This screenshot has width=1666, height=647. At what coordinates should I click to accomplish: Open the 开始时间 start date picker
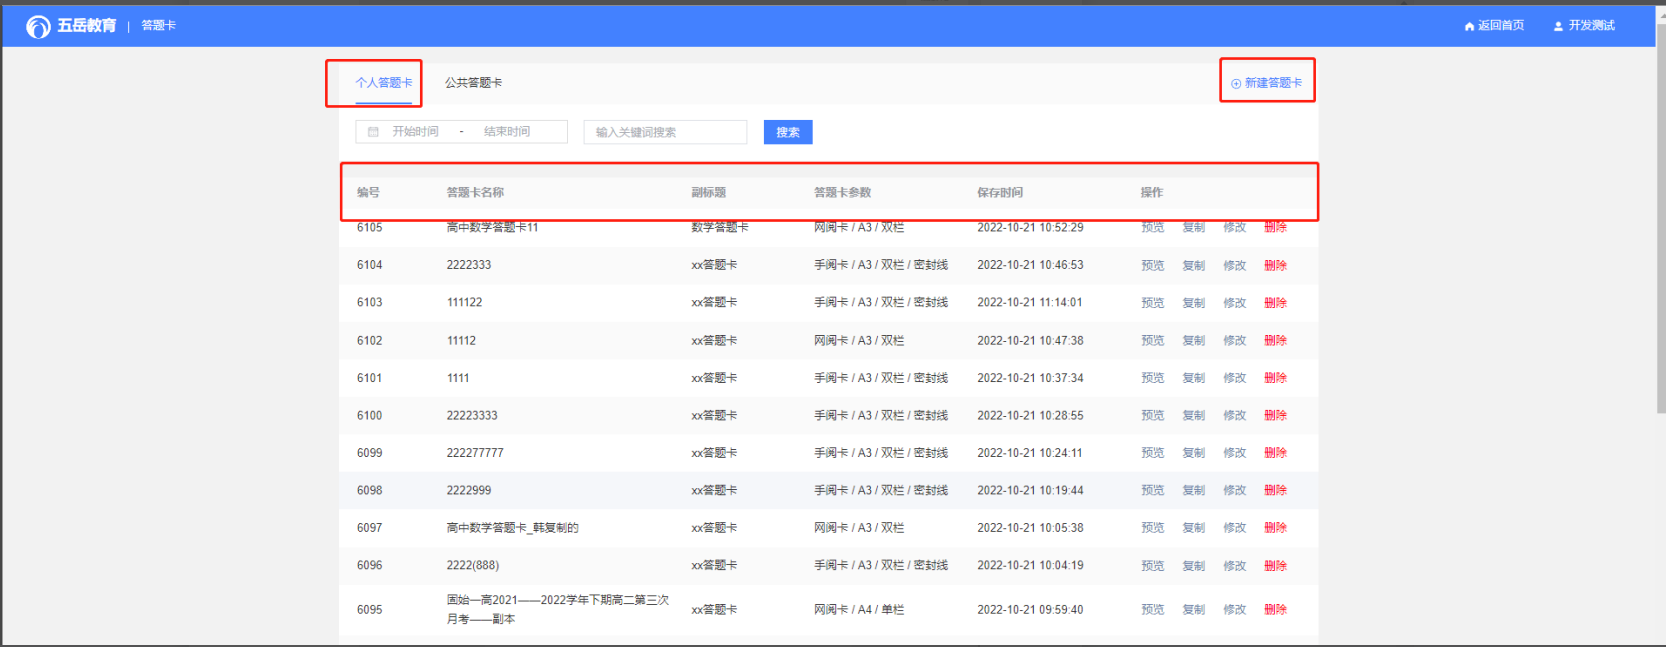(x=415, y=132)
